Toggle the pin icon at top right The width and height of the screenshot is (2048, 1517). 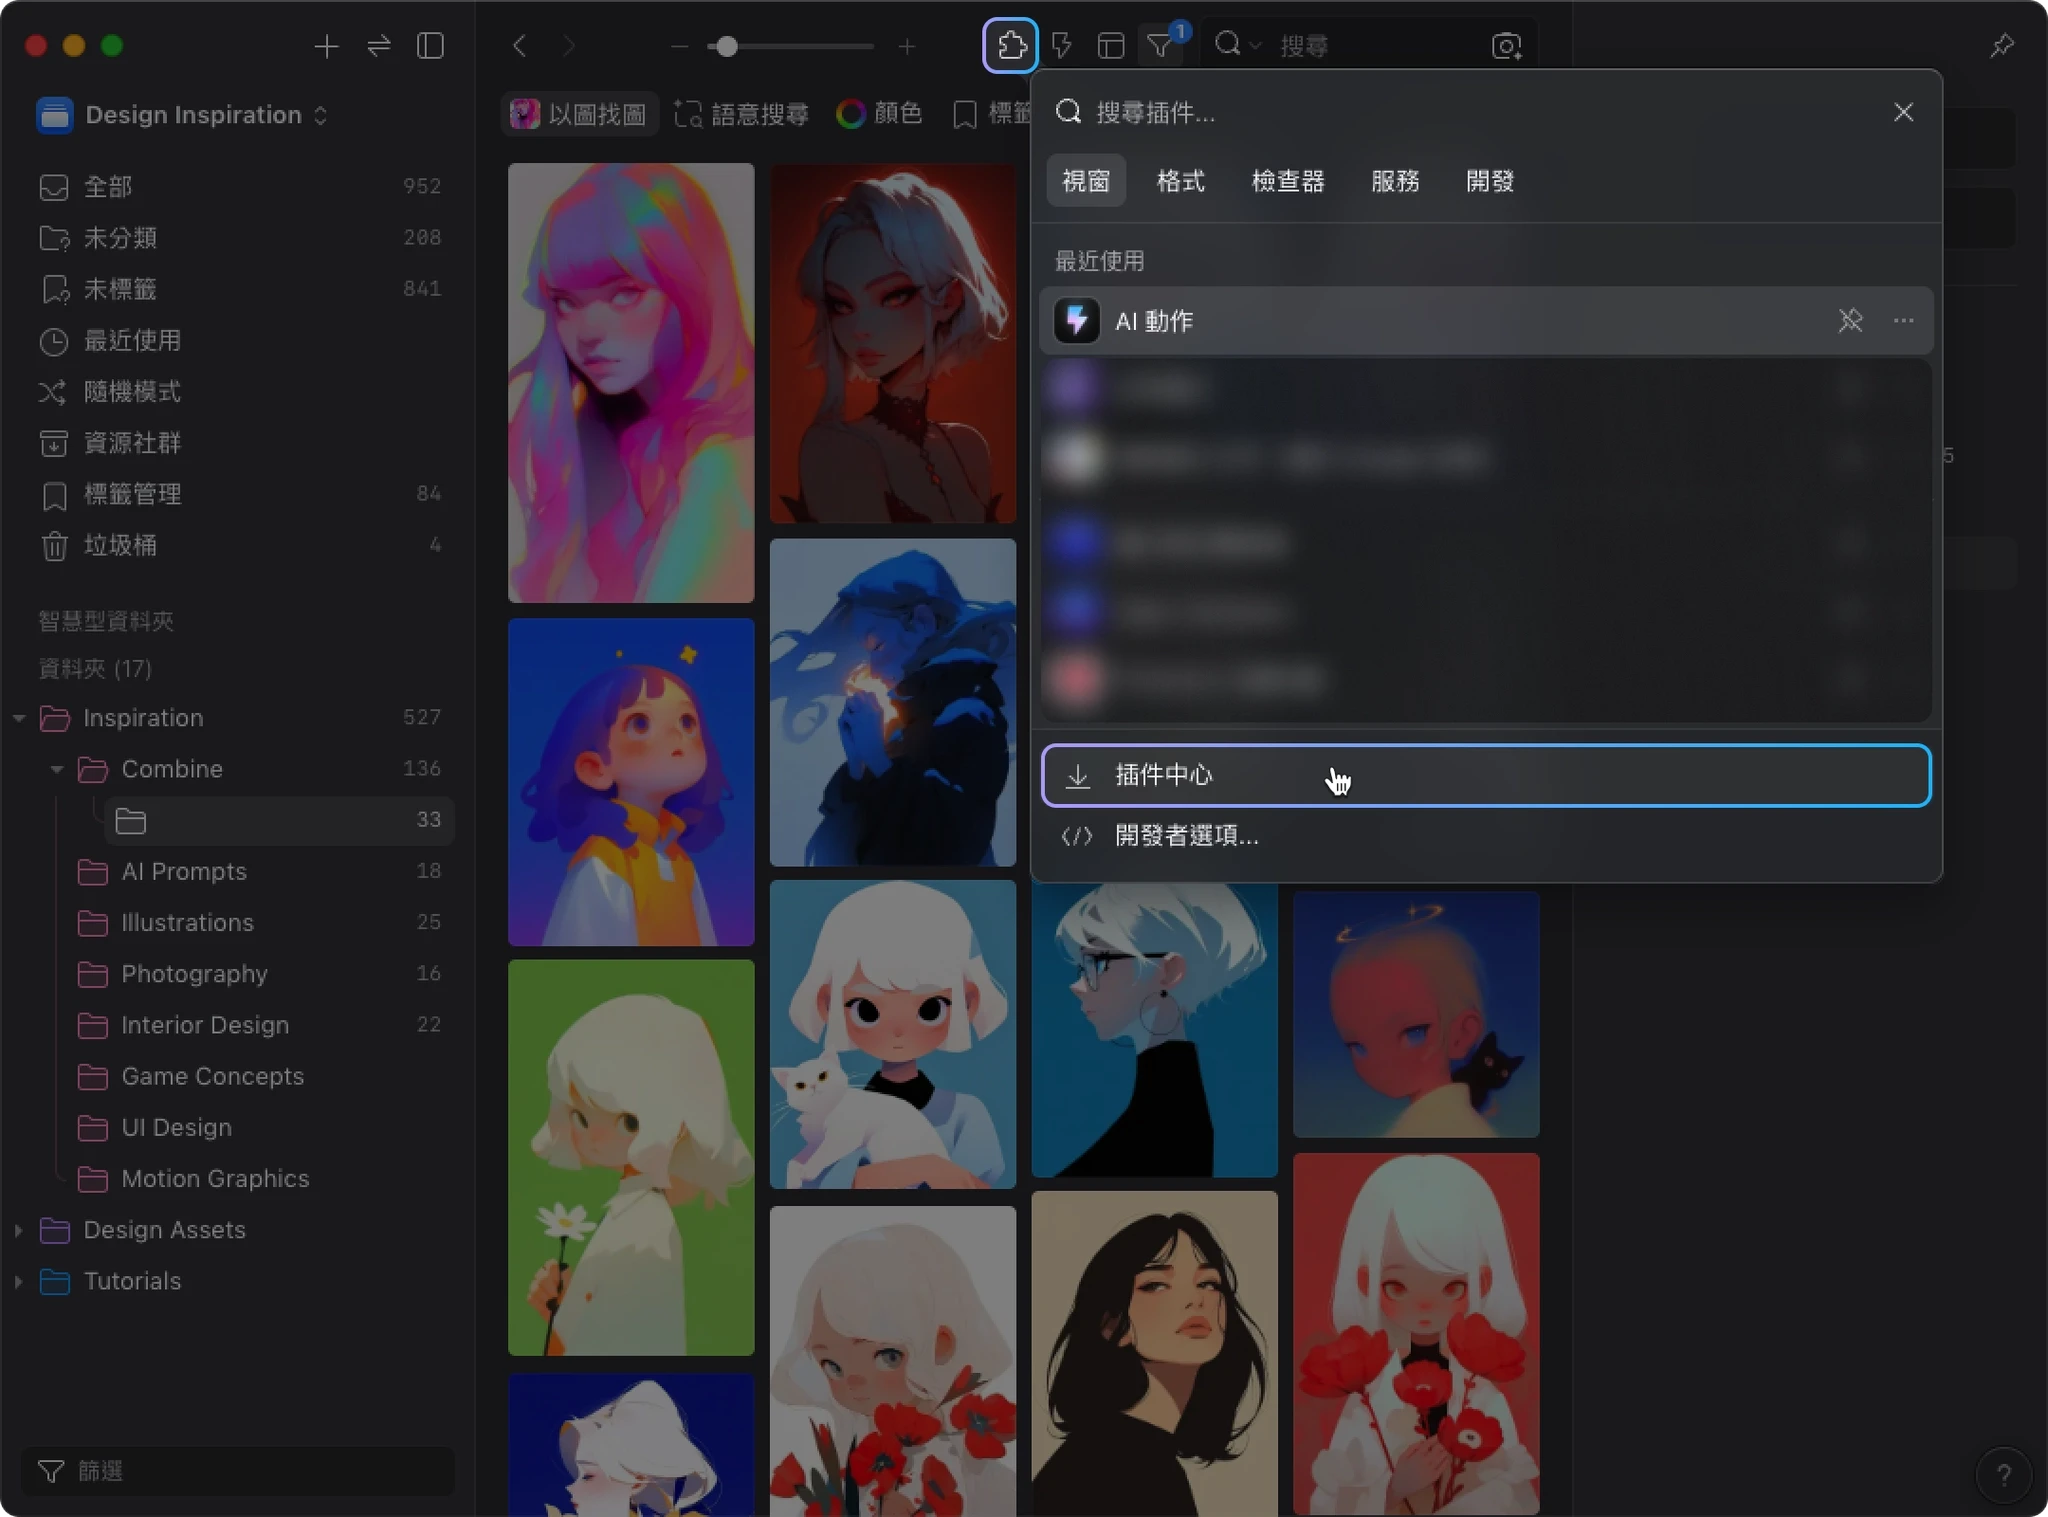pos(2001,46)
